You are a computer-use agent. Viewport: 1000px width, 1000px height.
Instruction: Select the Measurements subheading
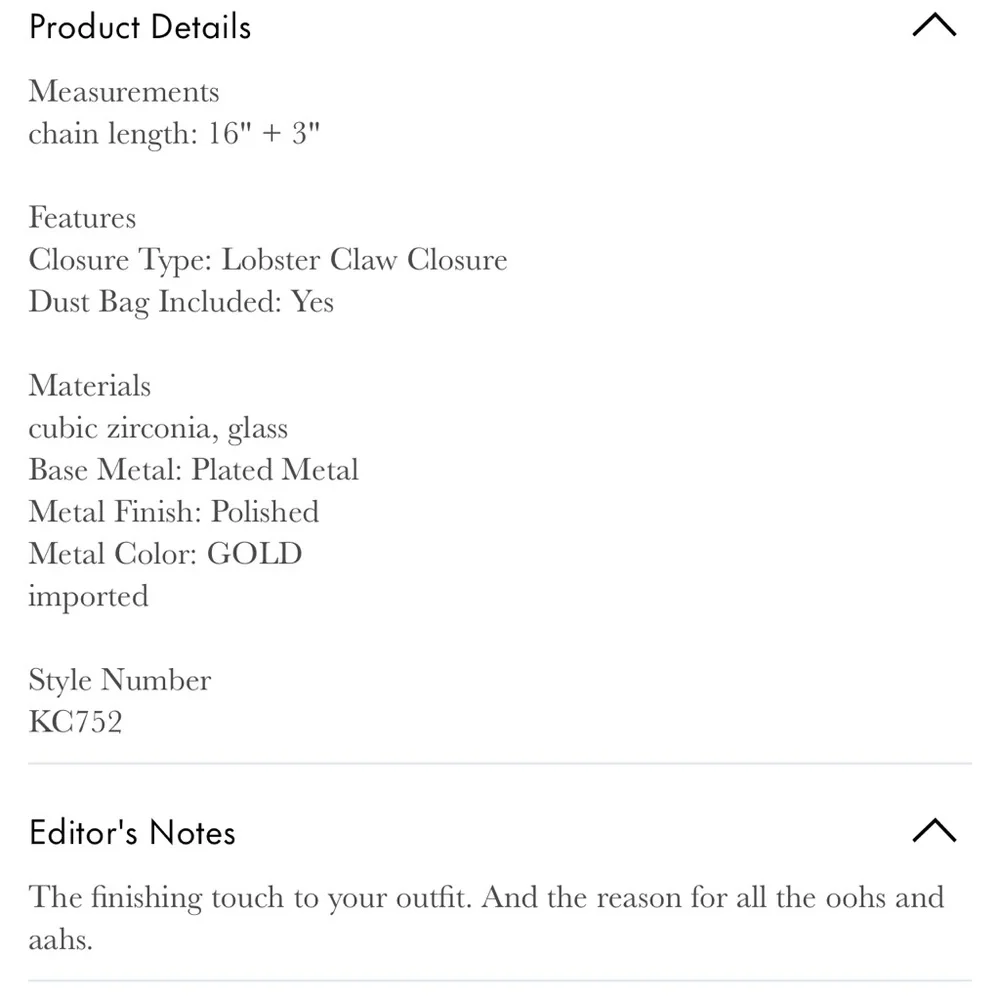124,92
